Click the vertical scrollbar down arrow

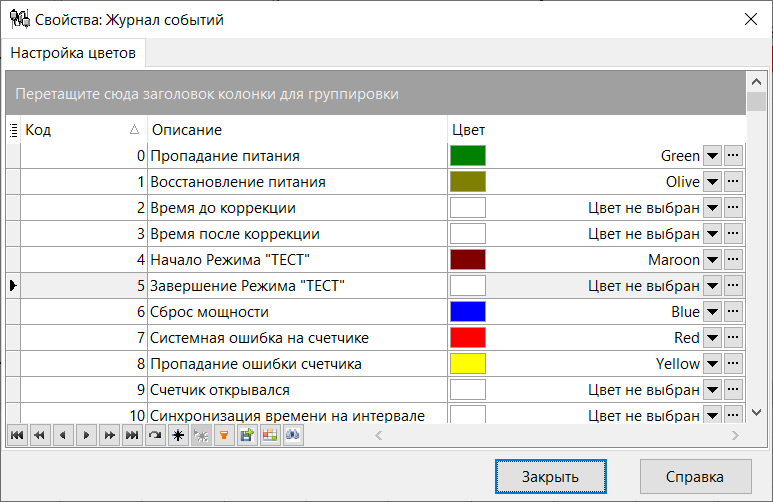coord(757,412)
